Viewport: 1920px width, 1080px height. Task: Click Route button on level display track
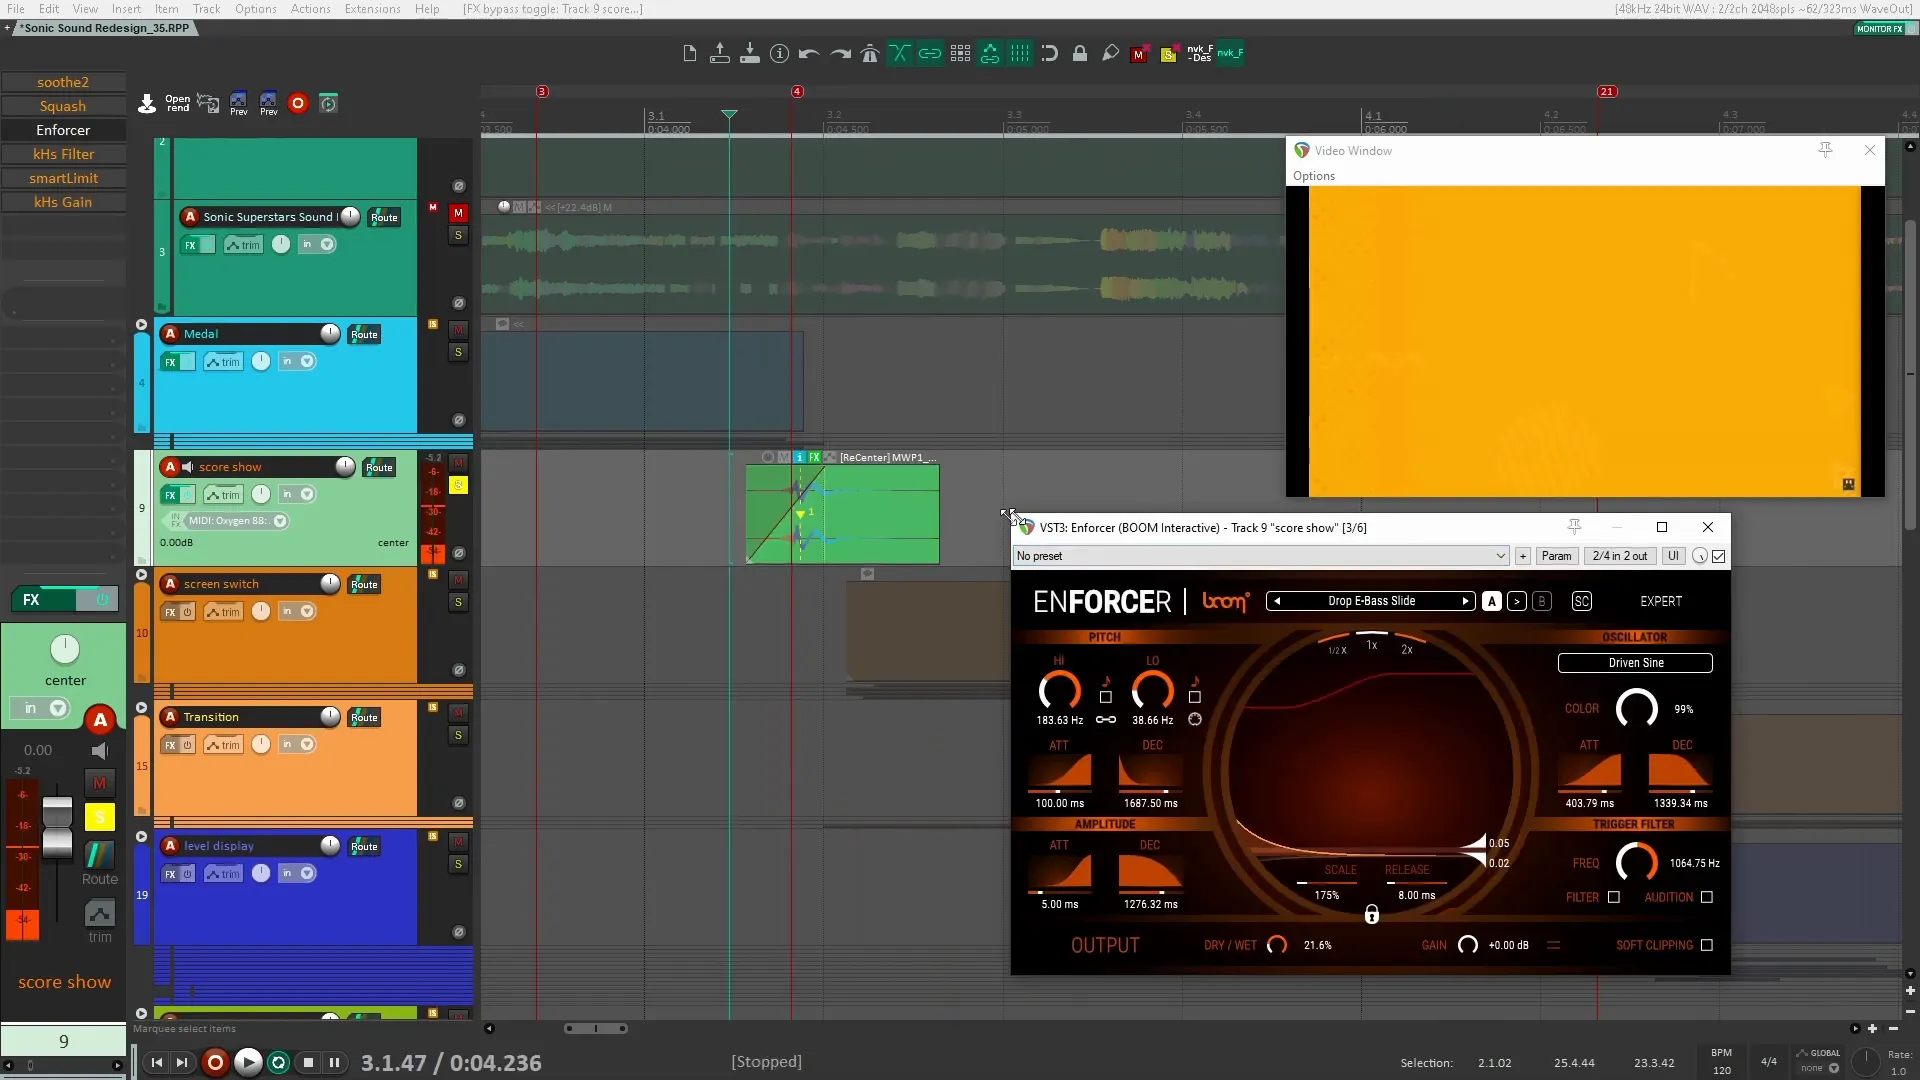pos(364,847)
